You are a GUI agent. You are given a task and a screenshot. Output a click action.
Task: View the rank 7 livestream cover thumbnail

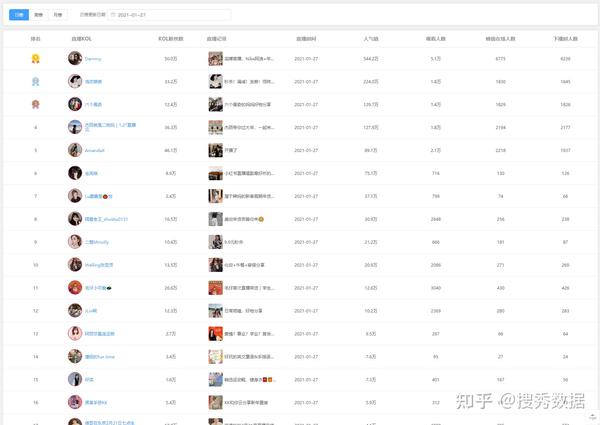215,196
